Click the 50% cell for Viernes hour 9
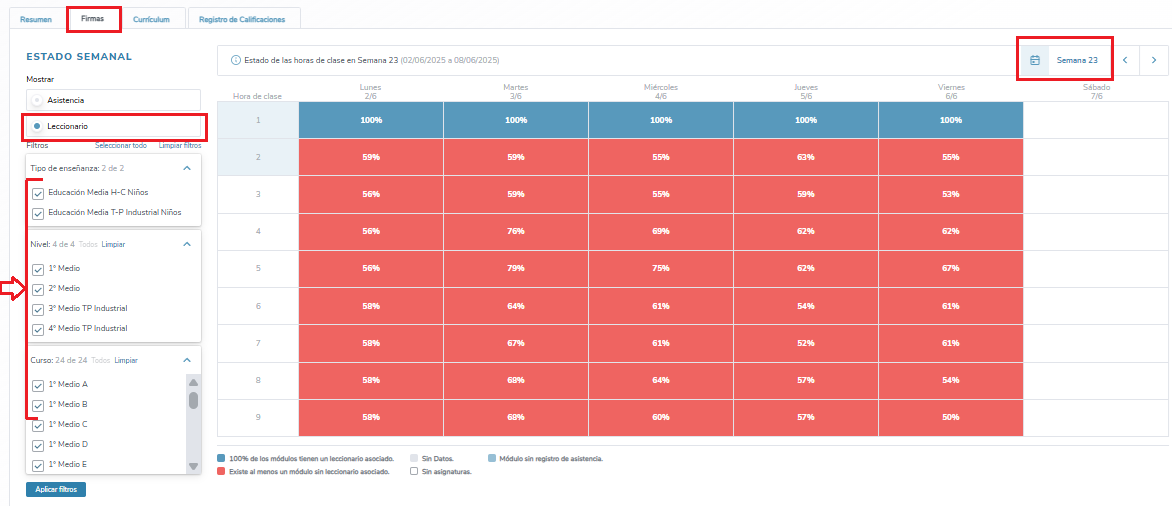 [x=951, y=418]
